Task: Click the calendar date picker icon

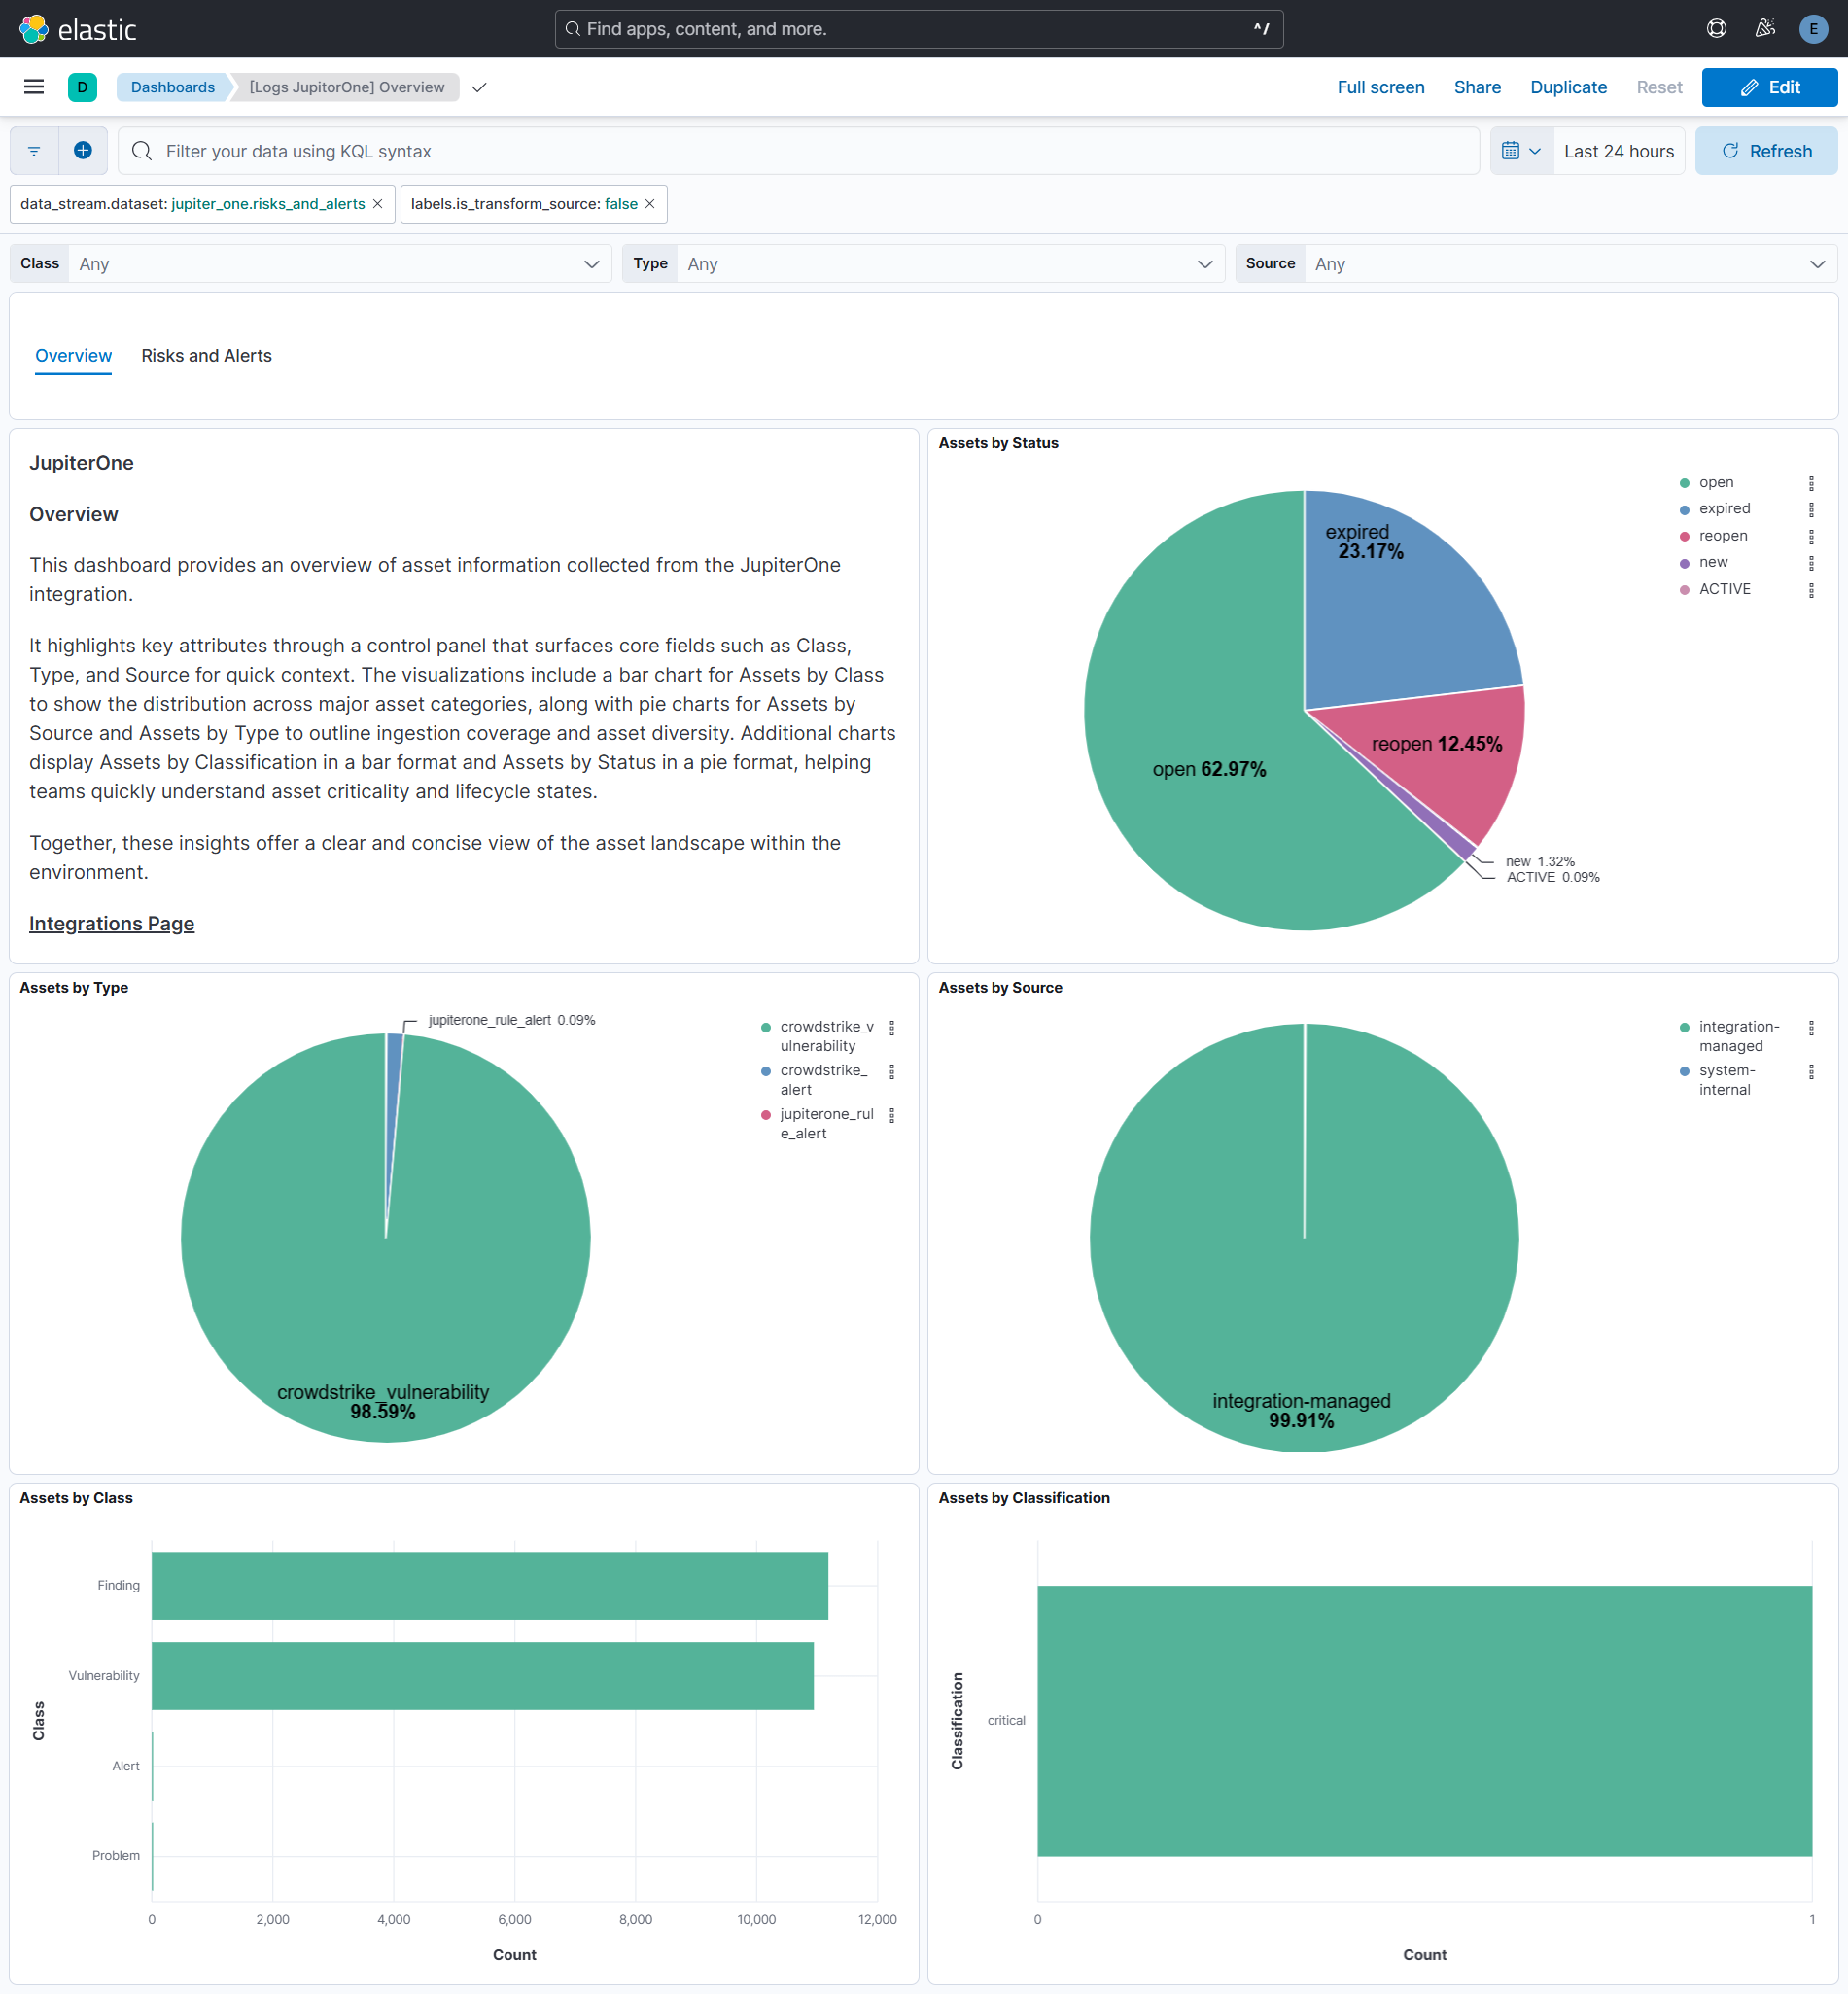Action: [1512, 150]
